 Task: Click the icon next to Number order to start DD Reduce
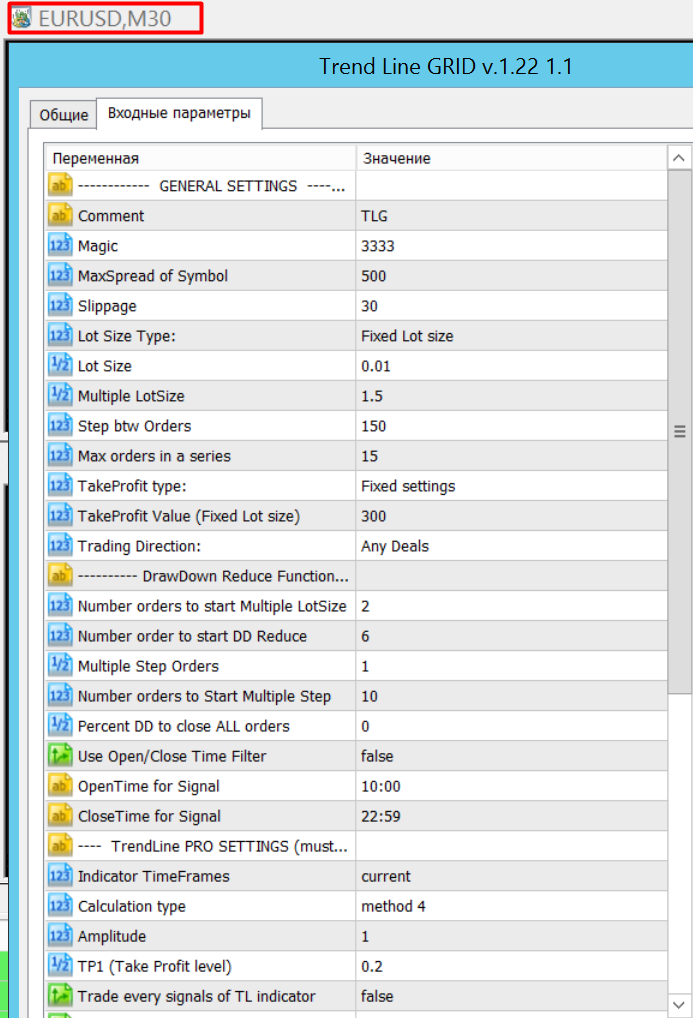pyautogui.click(x=60, y=636)
